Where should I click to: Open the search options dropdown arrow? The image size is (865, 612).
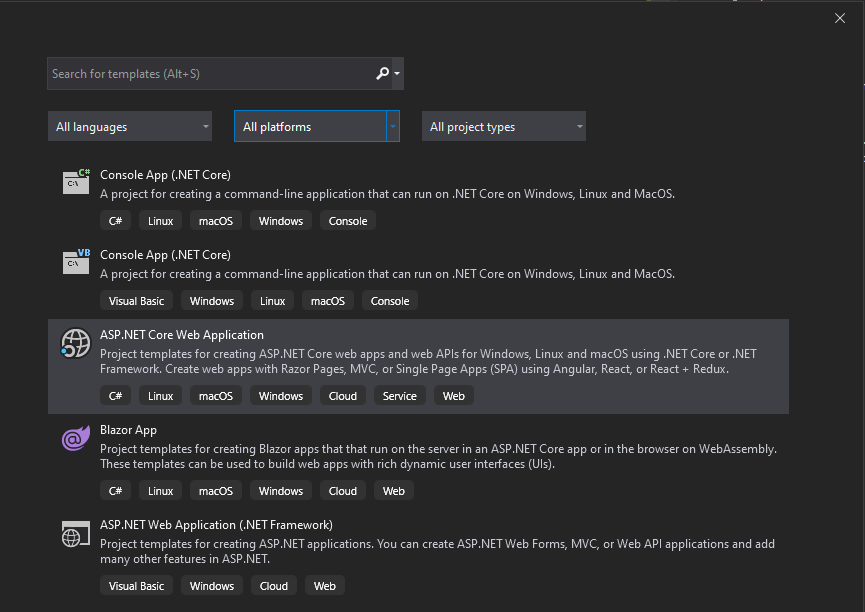[397, 73]
